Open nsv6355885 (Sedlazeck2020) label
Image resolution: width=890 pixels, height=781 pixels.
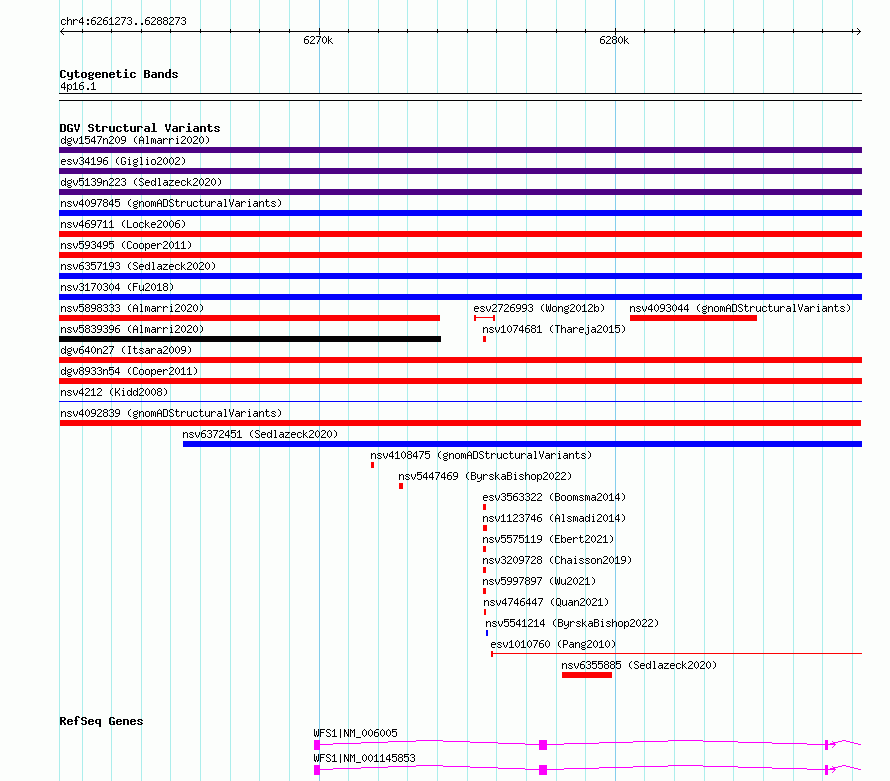(x=639, y=665)
